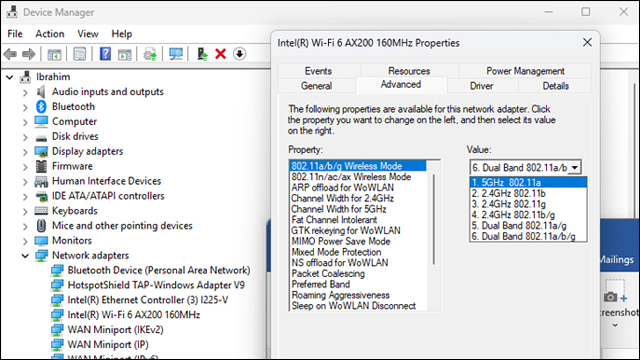The height and width of the screenshot is (360, 640).
Task: Click the Screenshot camera icon in background window
Action: click(x=611, y=297)
